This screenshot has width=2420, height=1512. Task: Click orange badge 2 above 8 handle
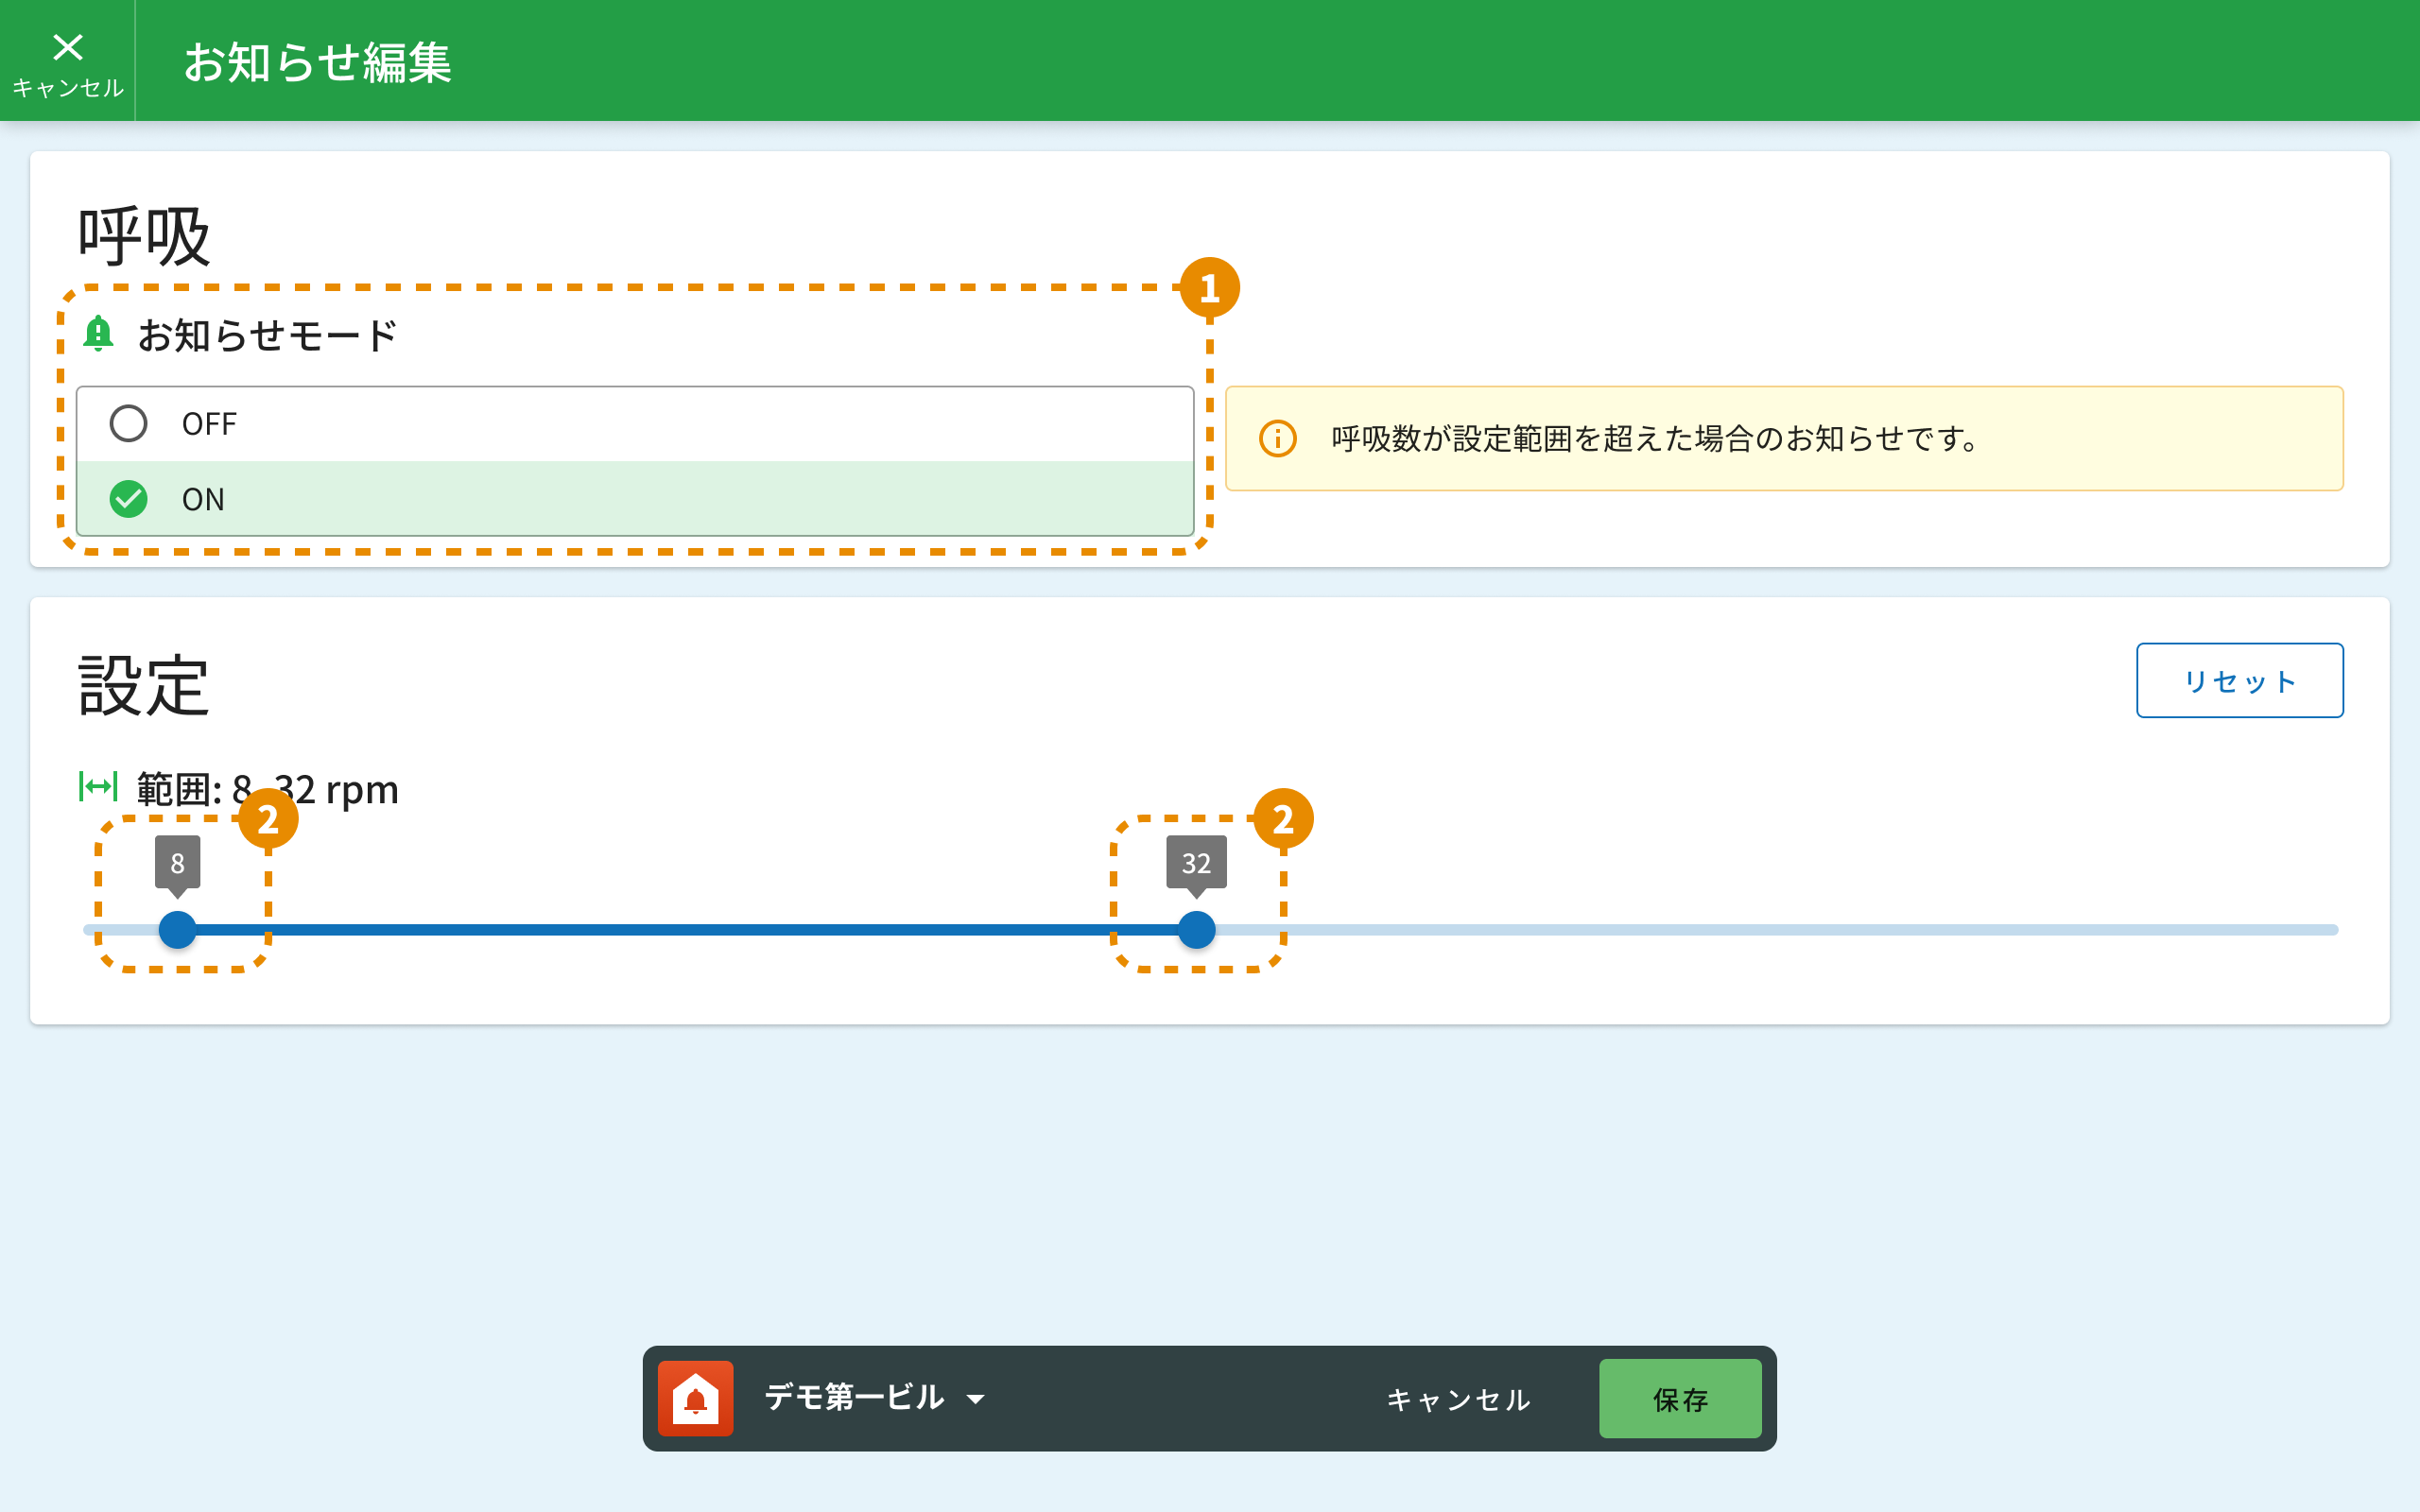[268, 819]
